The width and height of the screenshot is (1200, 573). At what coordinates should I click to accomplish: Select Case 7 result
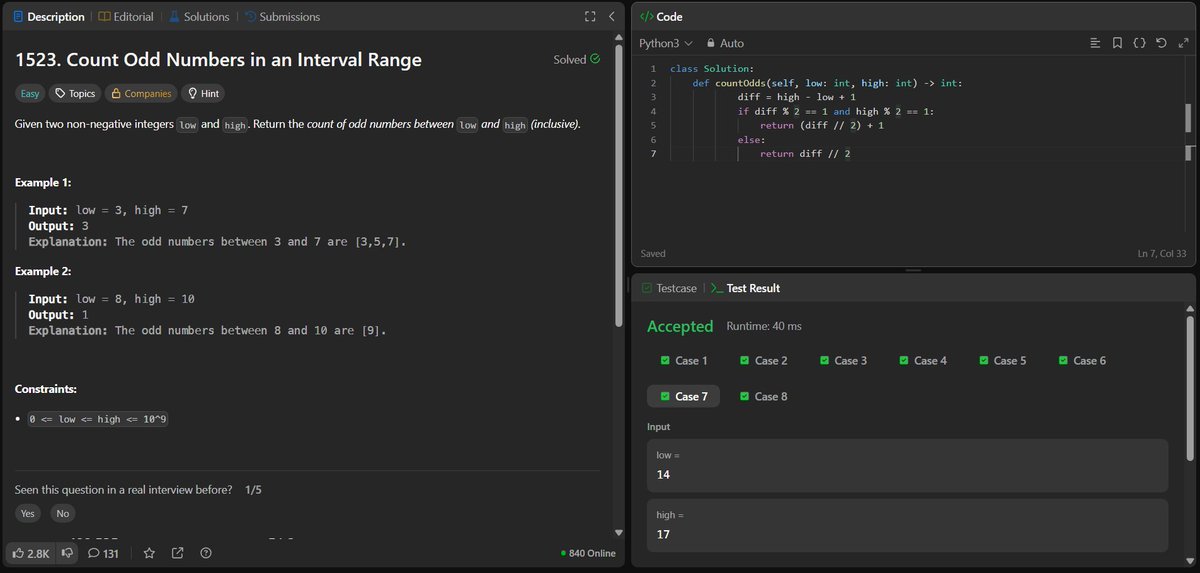coord(684,396)
